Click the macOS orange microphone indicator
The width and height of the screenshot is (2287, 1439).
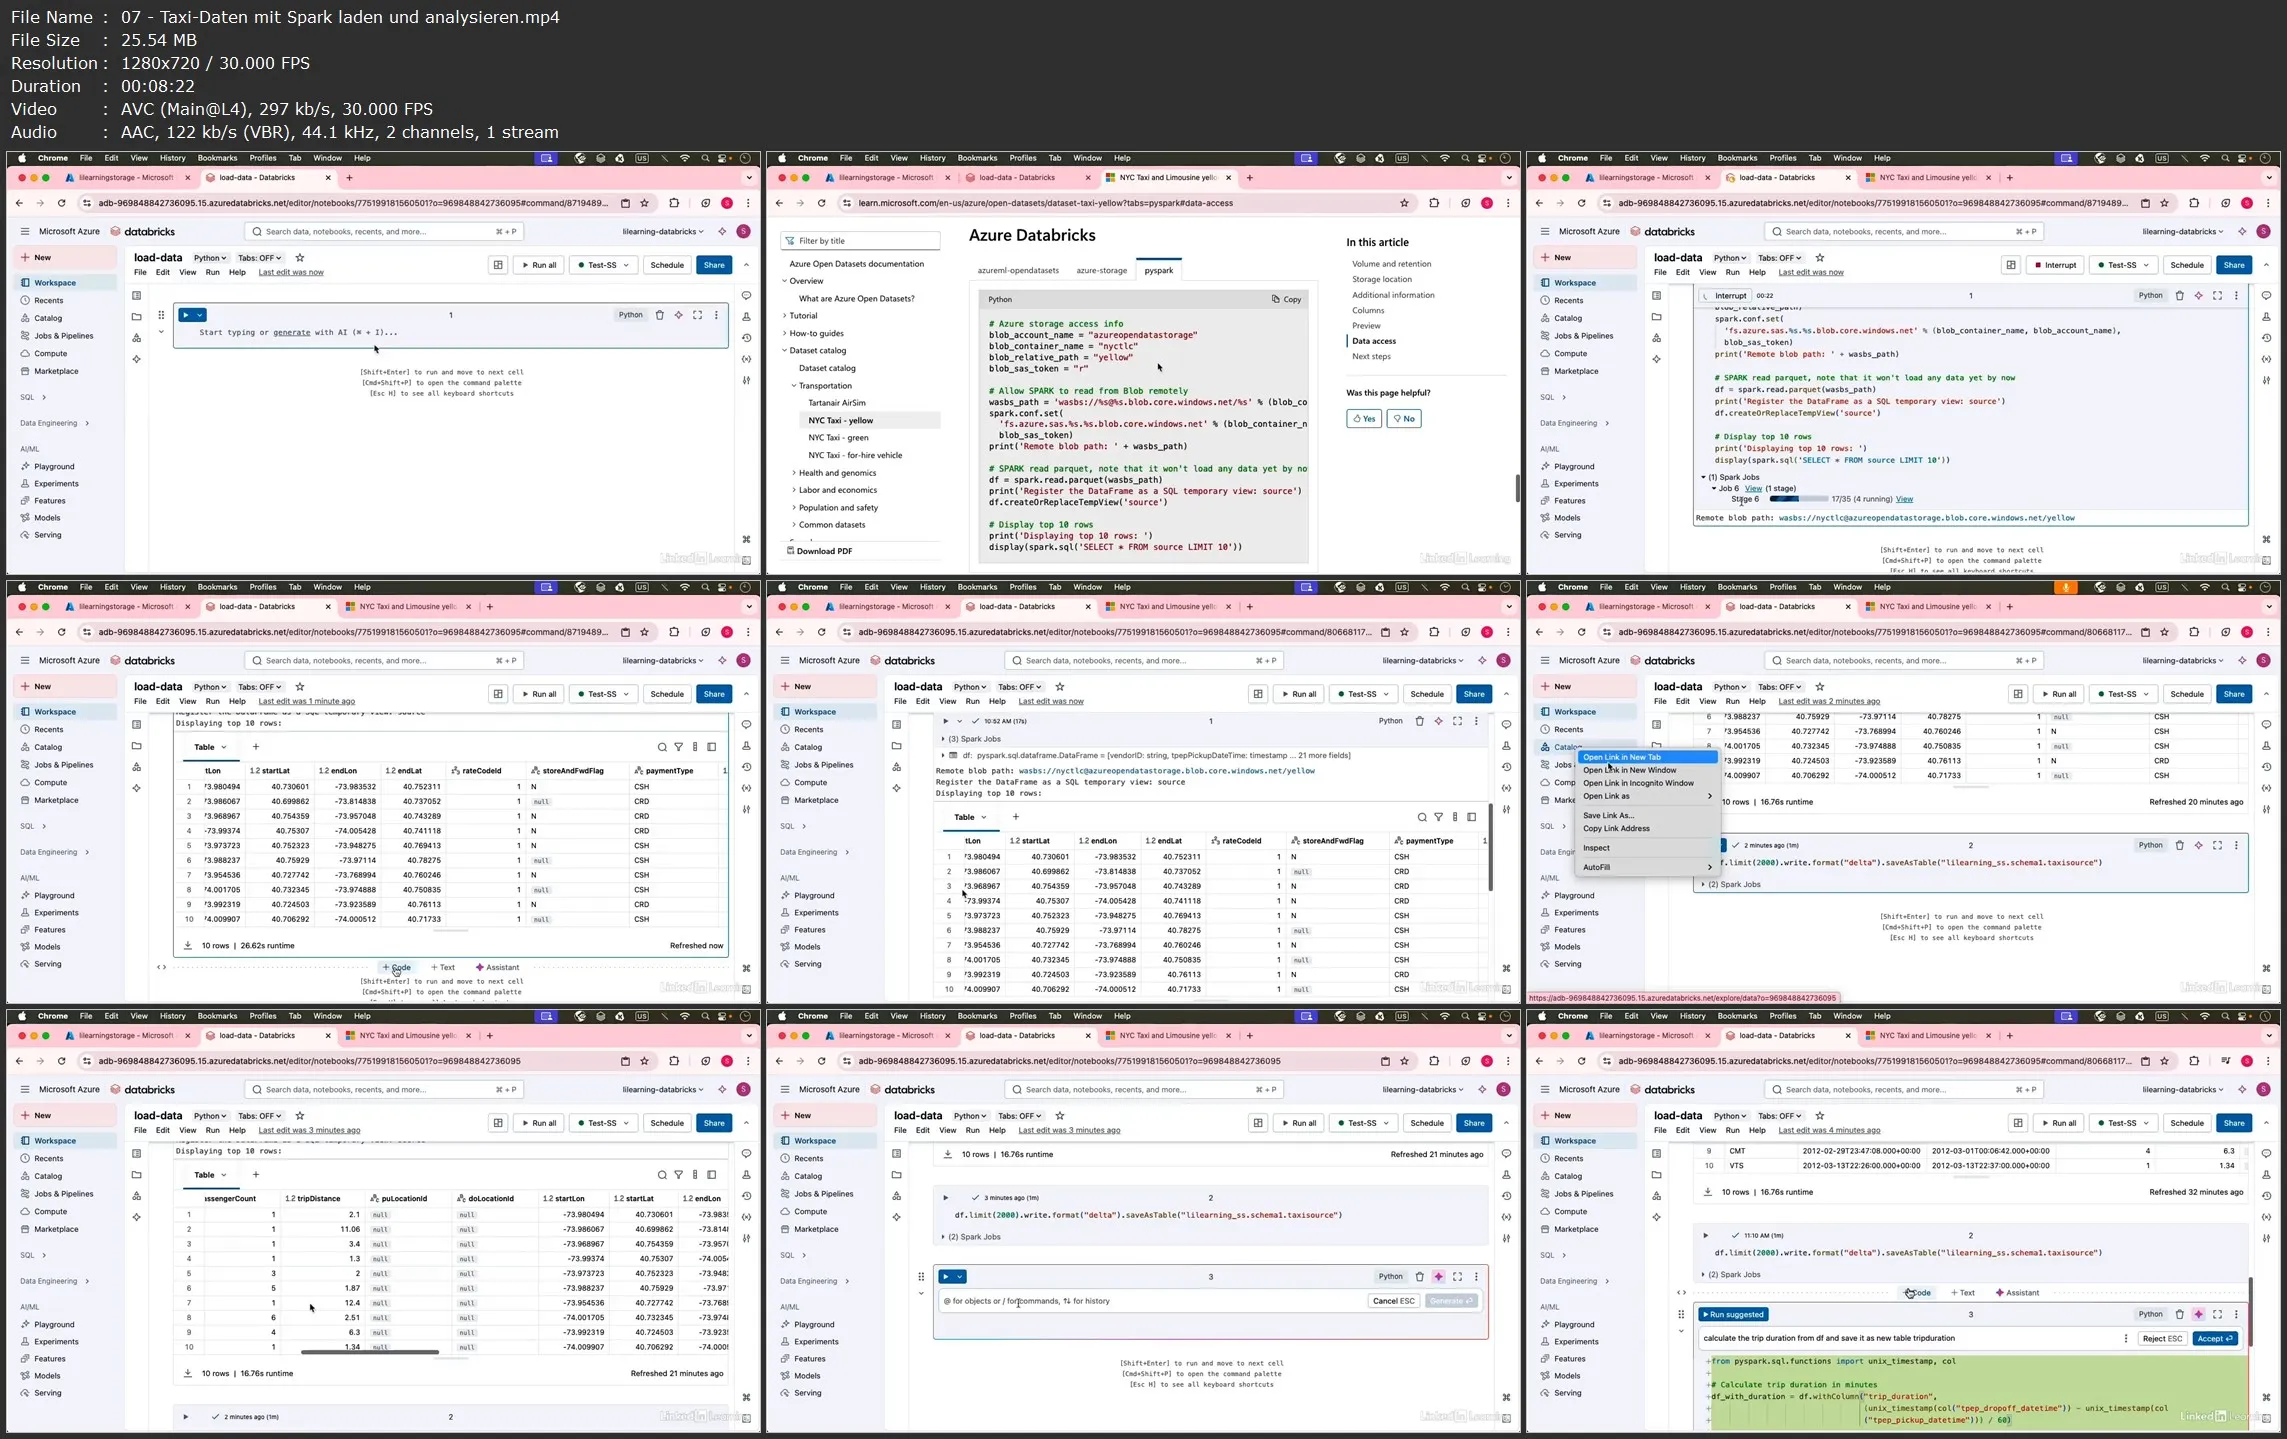[2066, 587]
